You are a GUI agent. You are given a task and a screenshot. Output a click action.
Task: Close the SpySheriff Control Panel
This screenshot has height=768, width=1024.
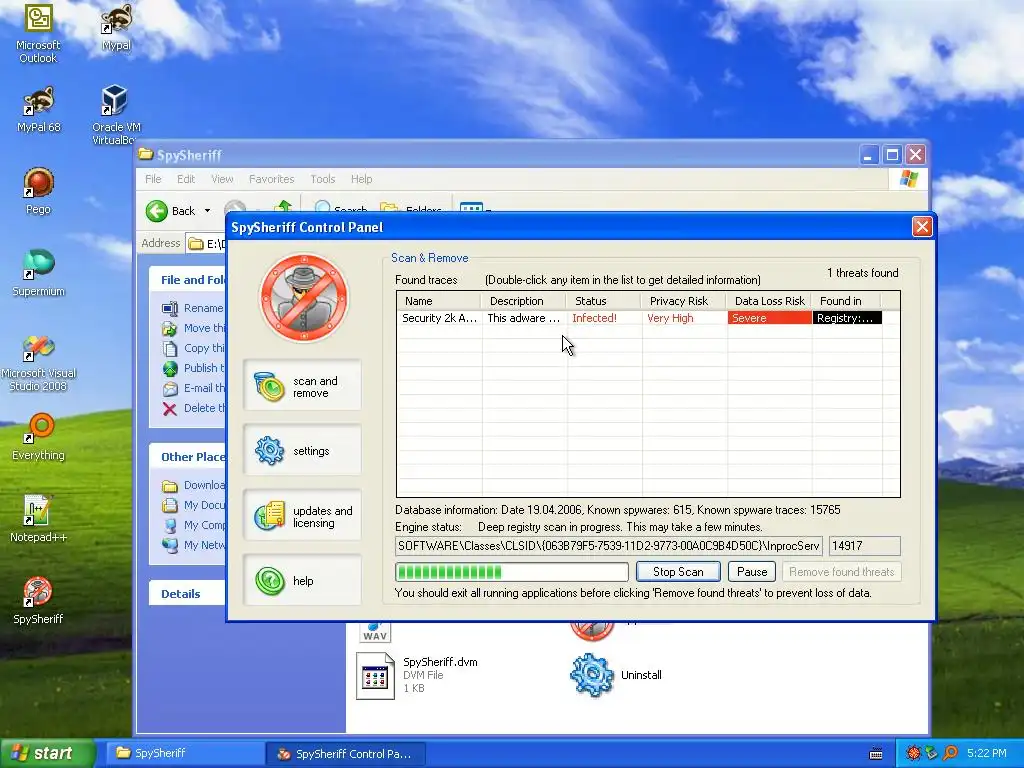pos(921,227)
